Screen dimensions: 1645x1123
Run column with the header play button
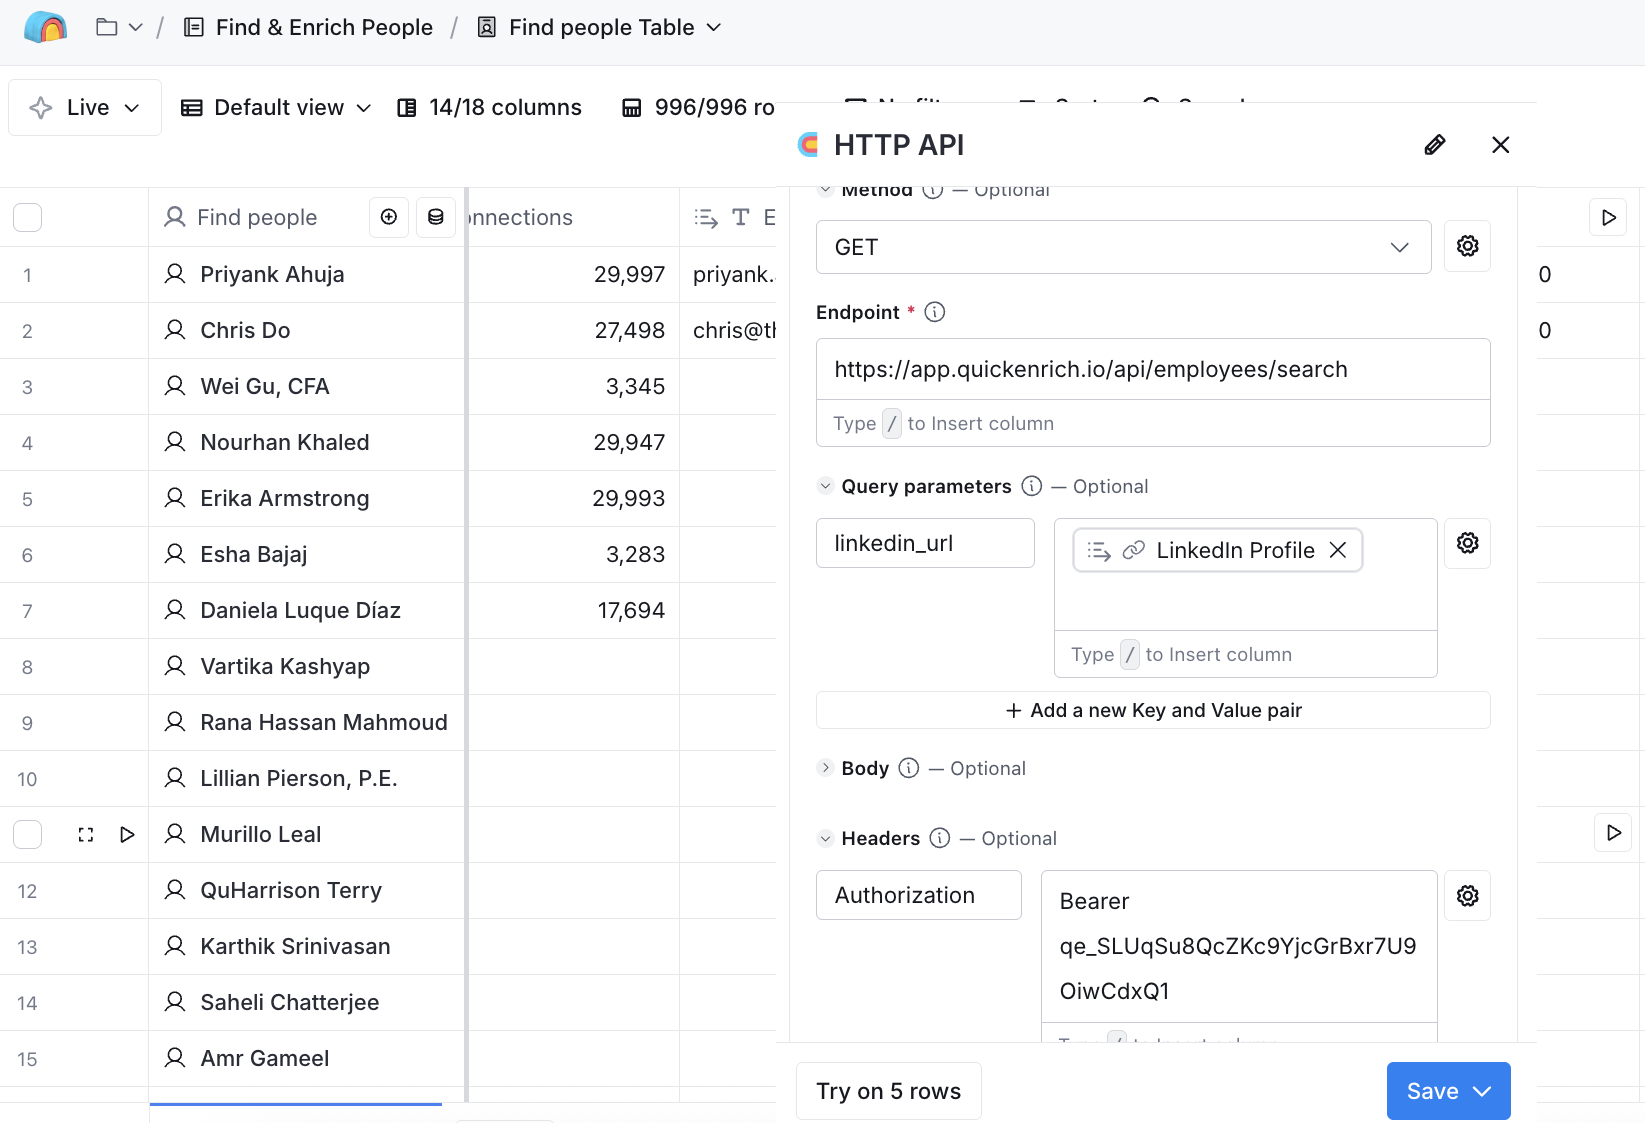1608,217
